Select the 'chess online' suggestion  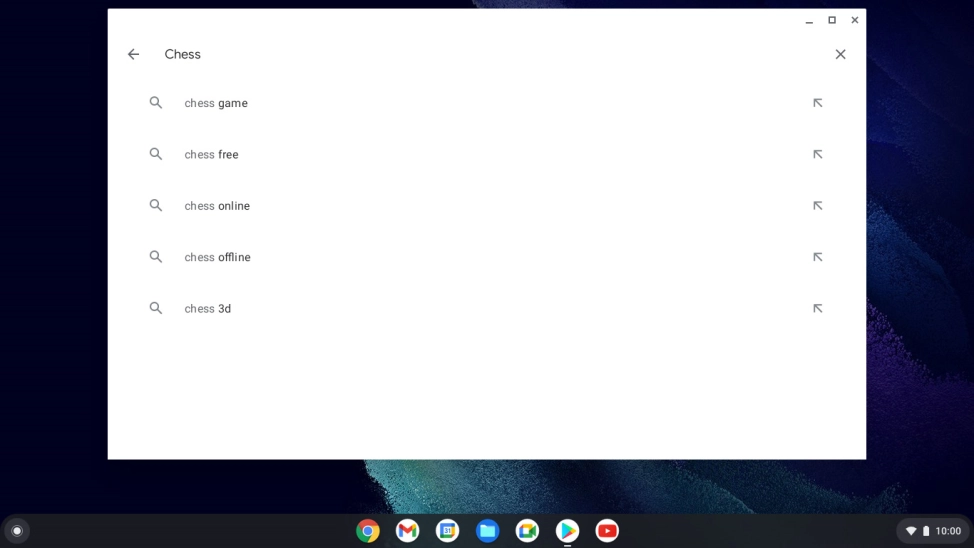[x=487, y=206]
